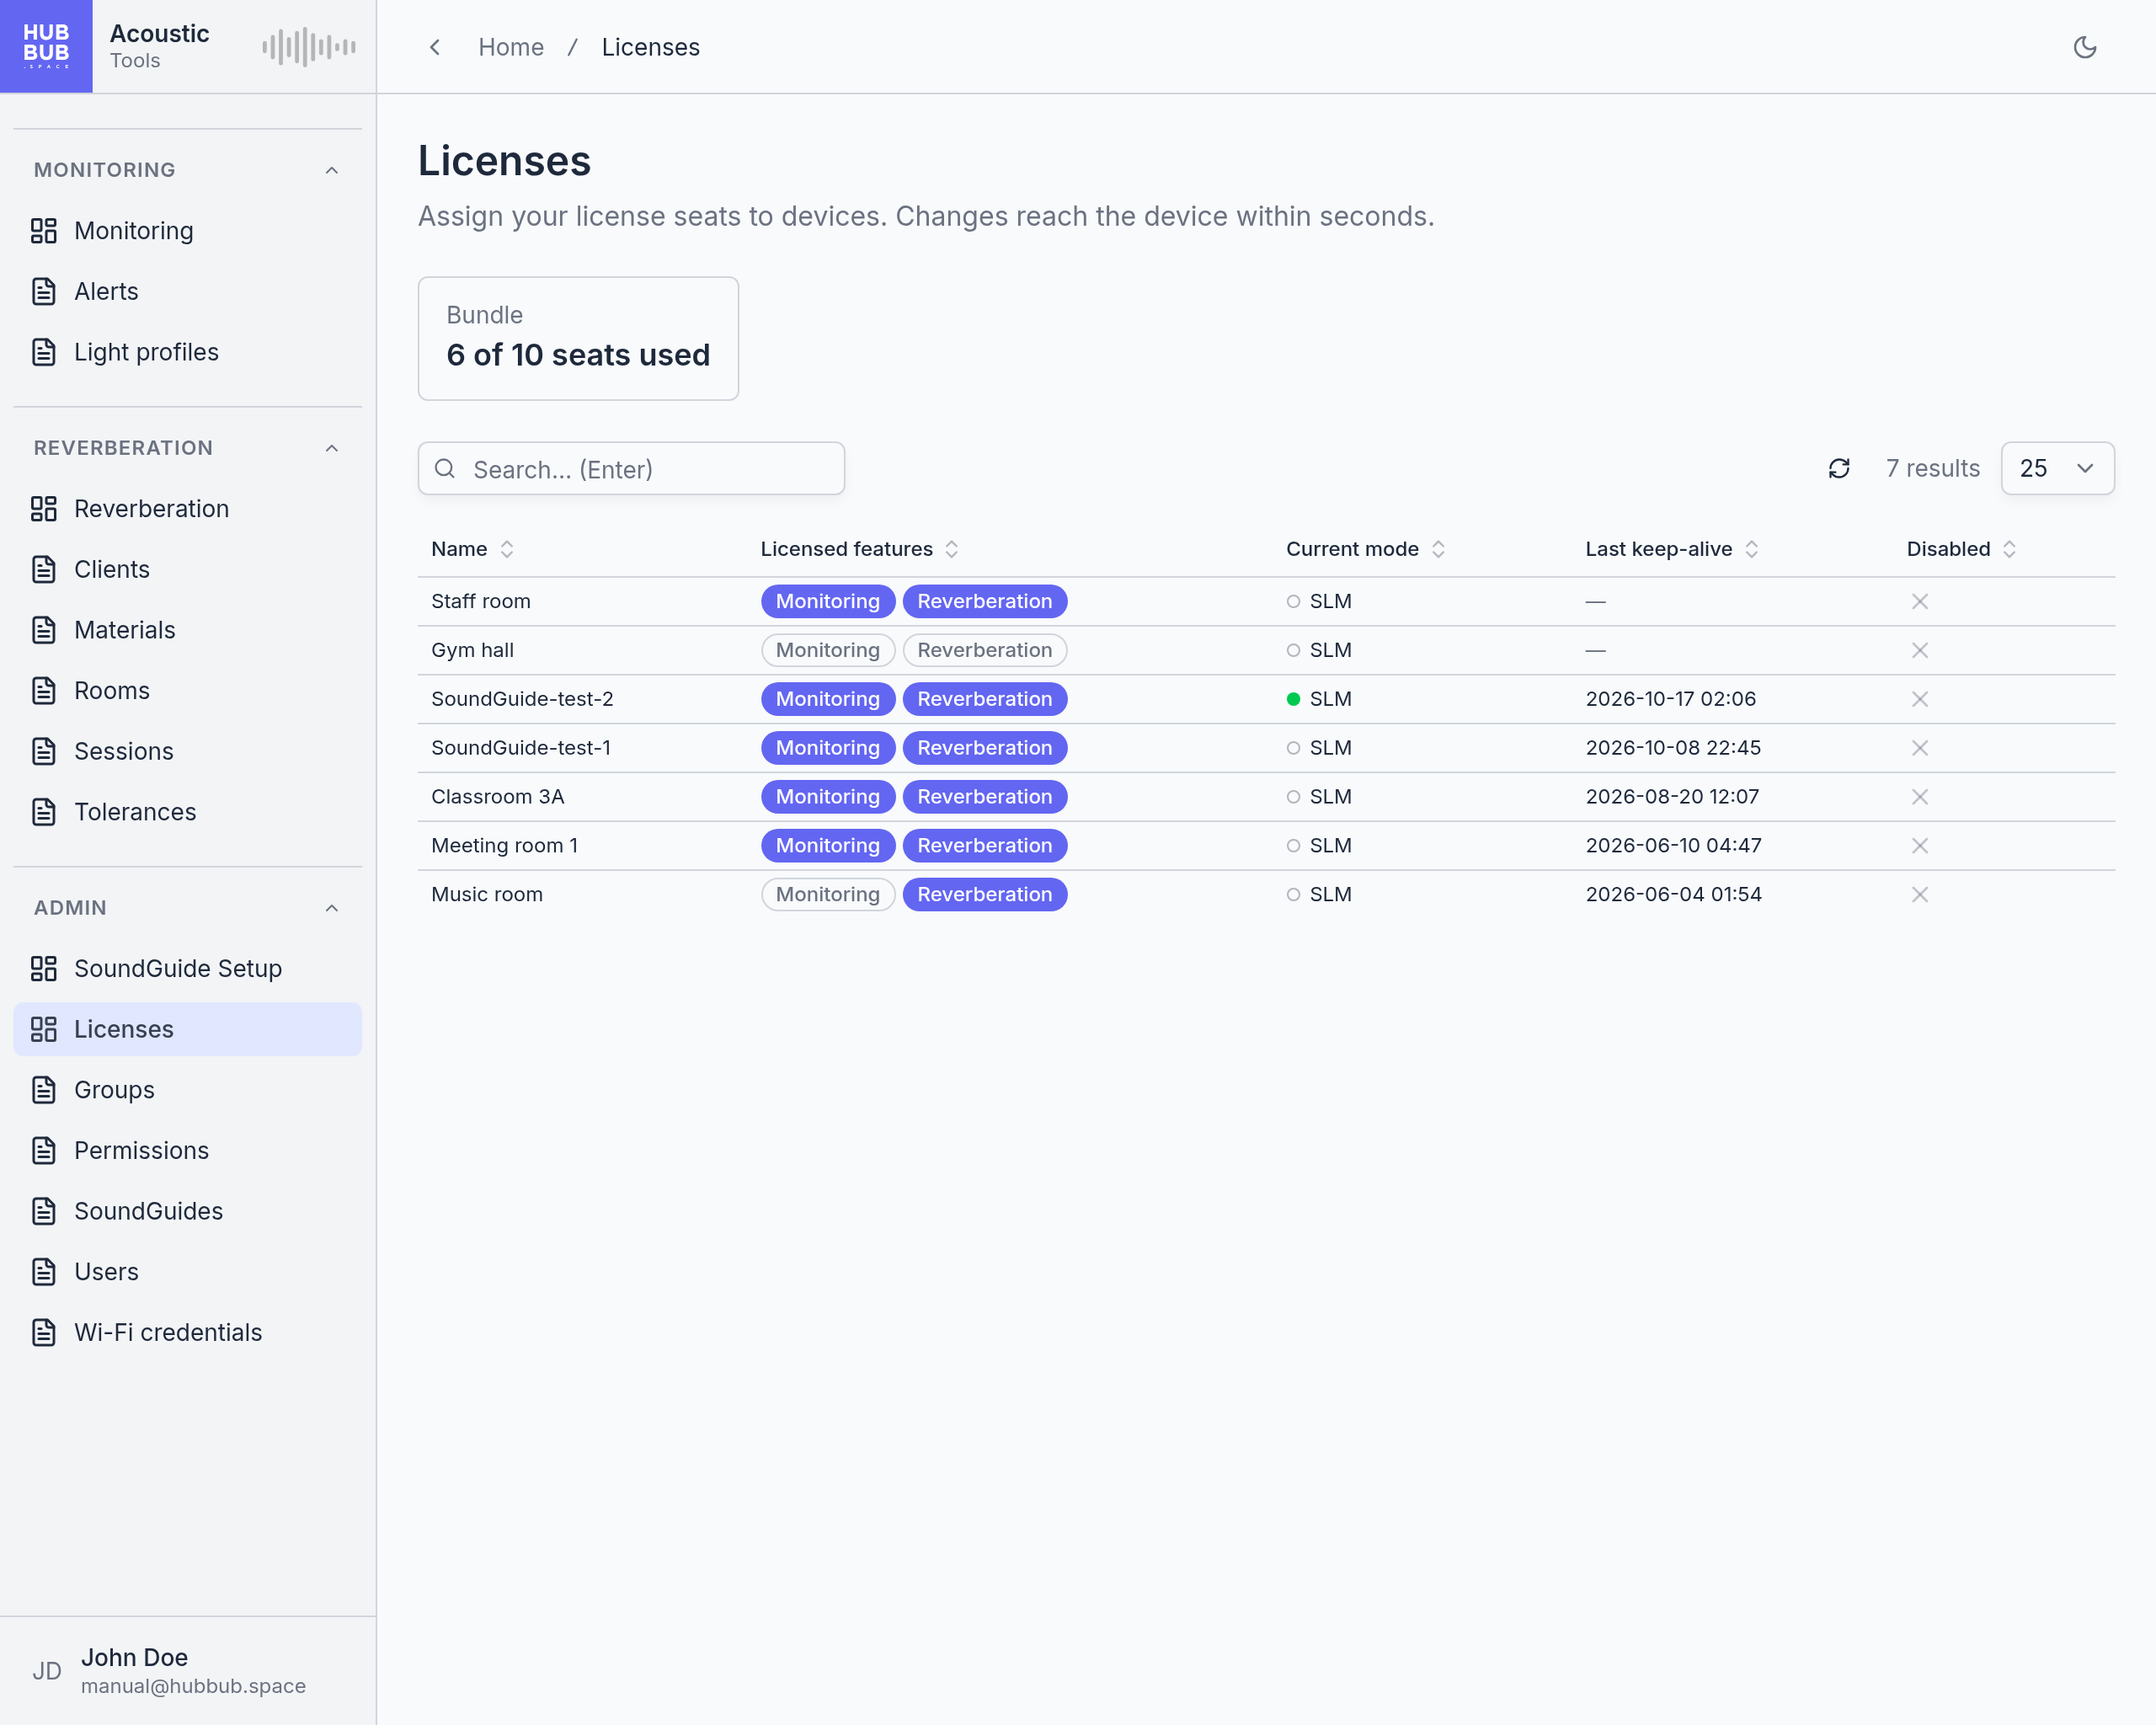Screen dimensions: 2156x1725
Task: Toggle Monitoring feature for Gym hall
Action: (x=827, y=650)
